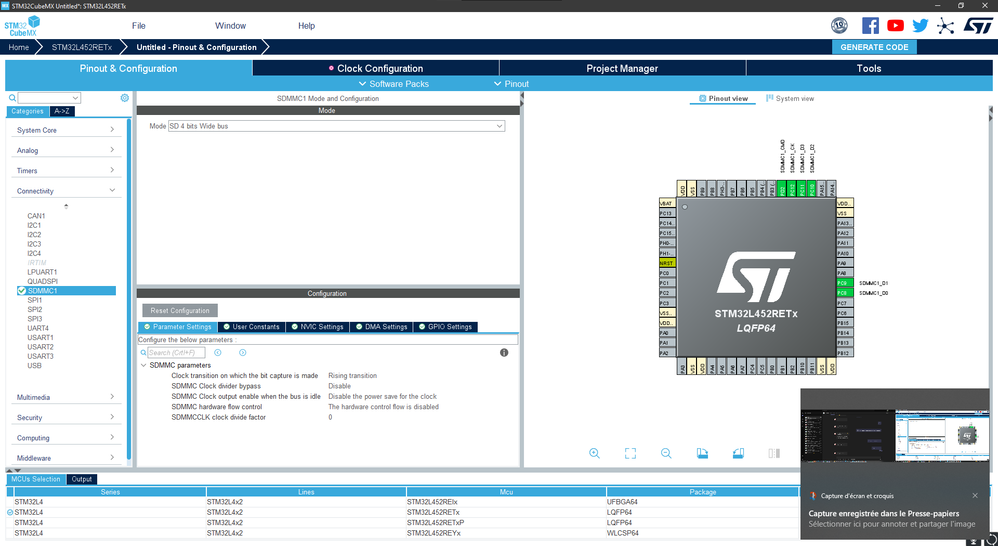Open the Tools tab
The image size is (998, 546).
869,68
